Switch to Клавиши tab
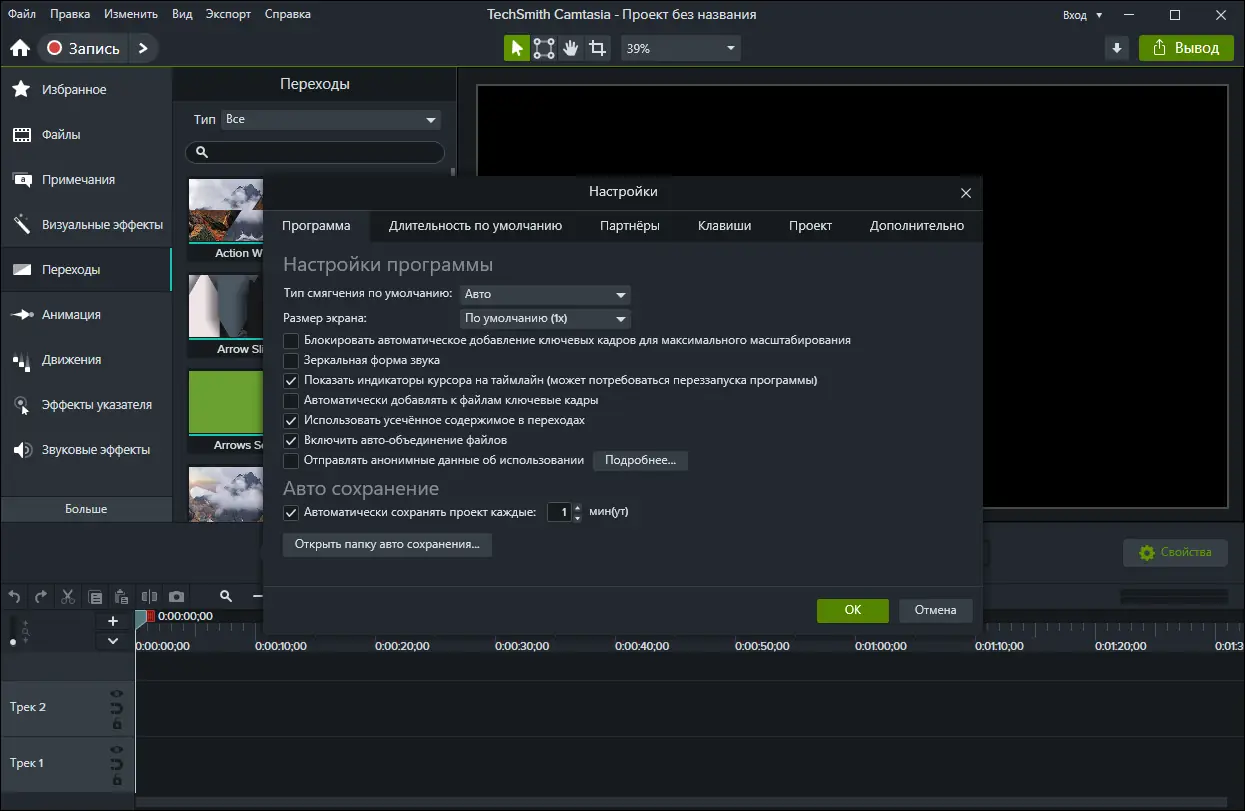The height and width of the screenshot is (811, 1245). (724, 226)
